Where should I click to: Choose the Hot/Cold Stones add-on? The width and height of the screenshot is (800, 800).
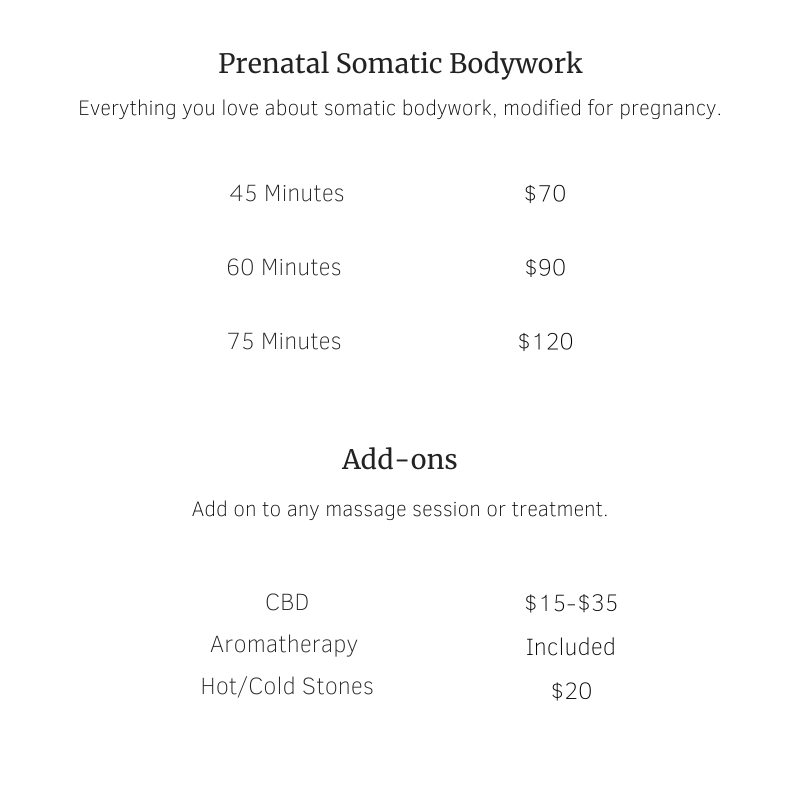(287, 687)
